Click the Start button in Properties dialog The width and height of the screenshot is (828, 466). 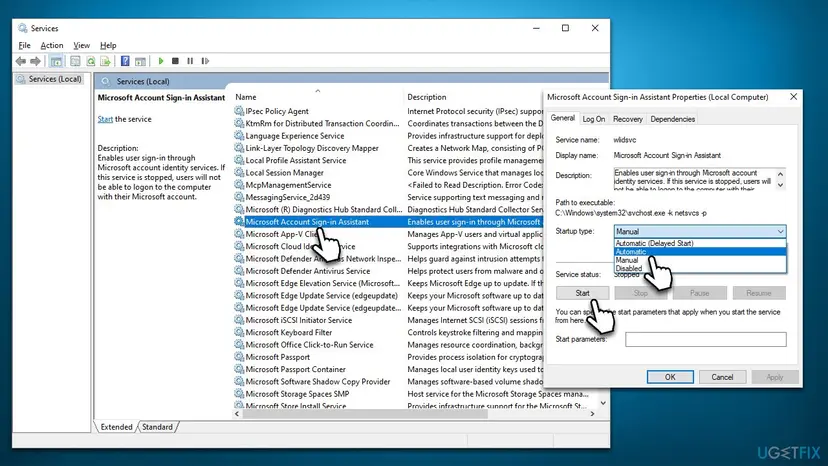click(x=582, y=293)
